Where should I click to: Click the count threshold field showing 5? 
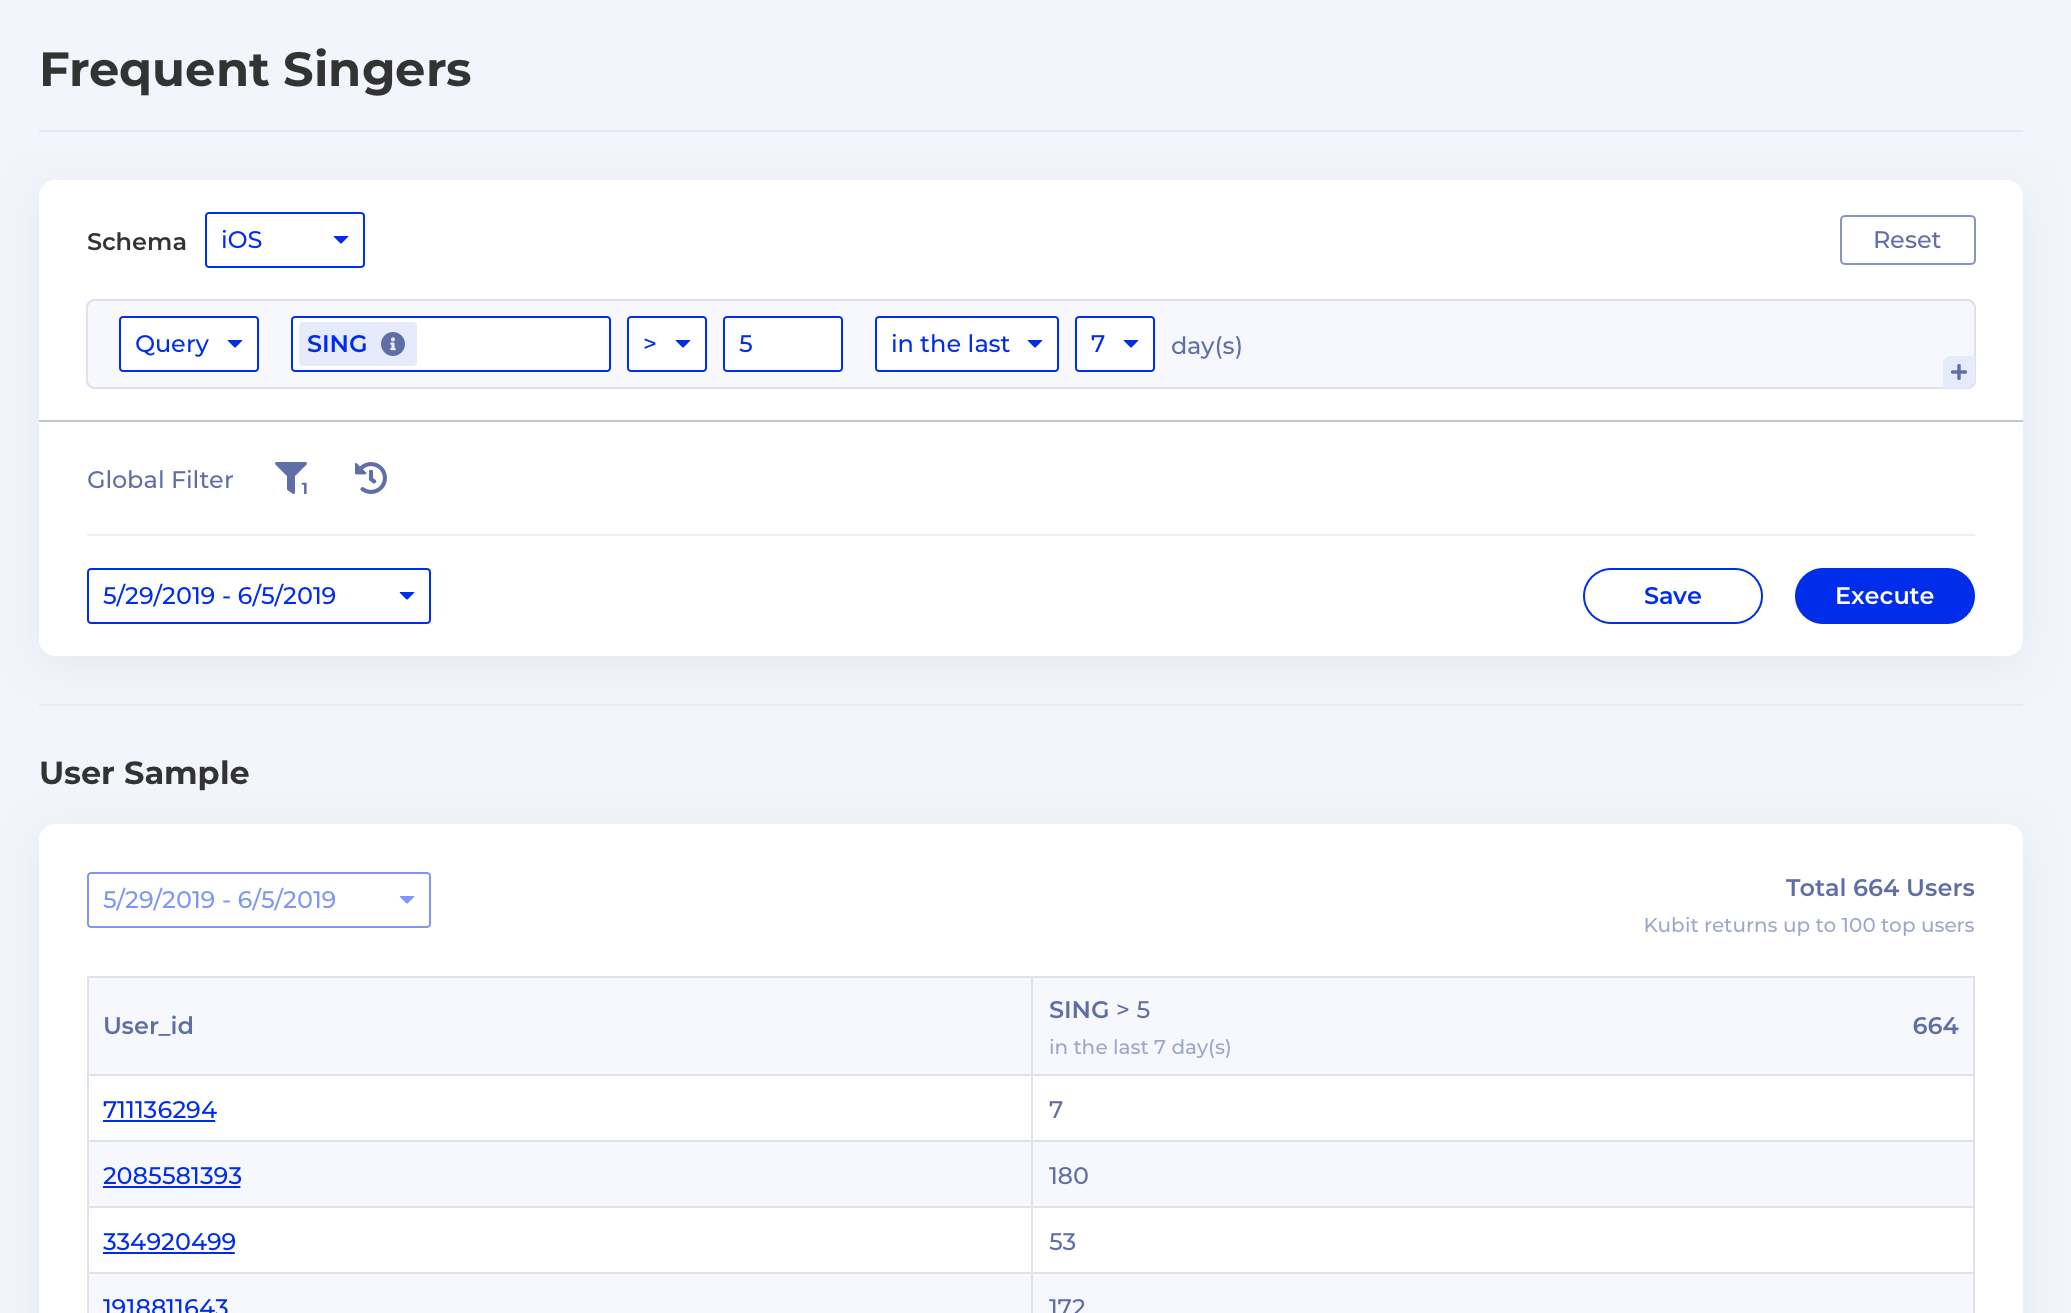pyautogui.click(x=782, y=344)
